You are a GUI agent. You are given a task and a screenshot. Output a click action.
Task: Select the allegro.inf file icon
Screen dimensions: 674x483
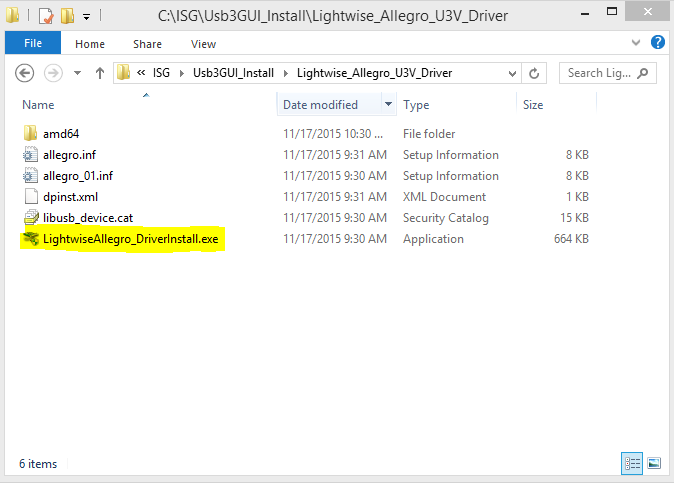pos(31,155)
